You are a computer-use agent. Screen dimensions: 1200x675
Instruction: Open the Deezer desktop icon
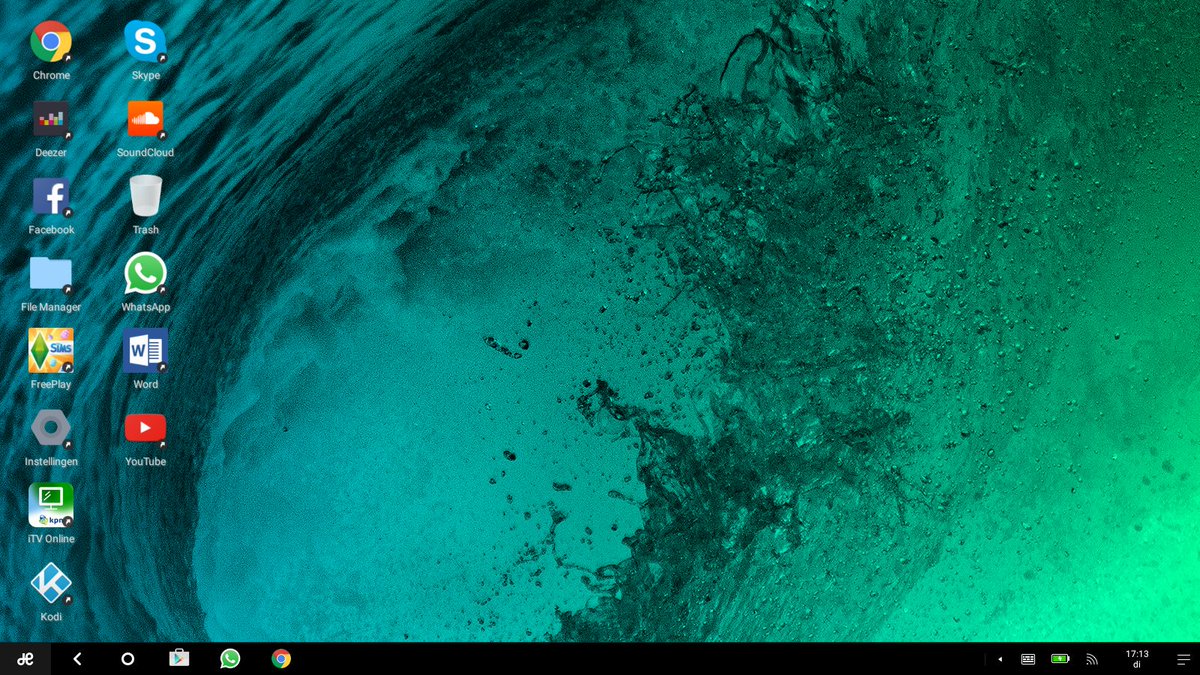click(x=51, y=119)
